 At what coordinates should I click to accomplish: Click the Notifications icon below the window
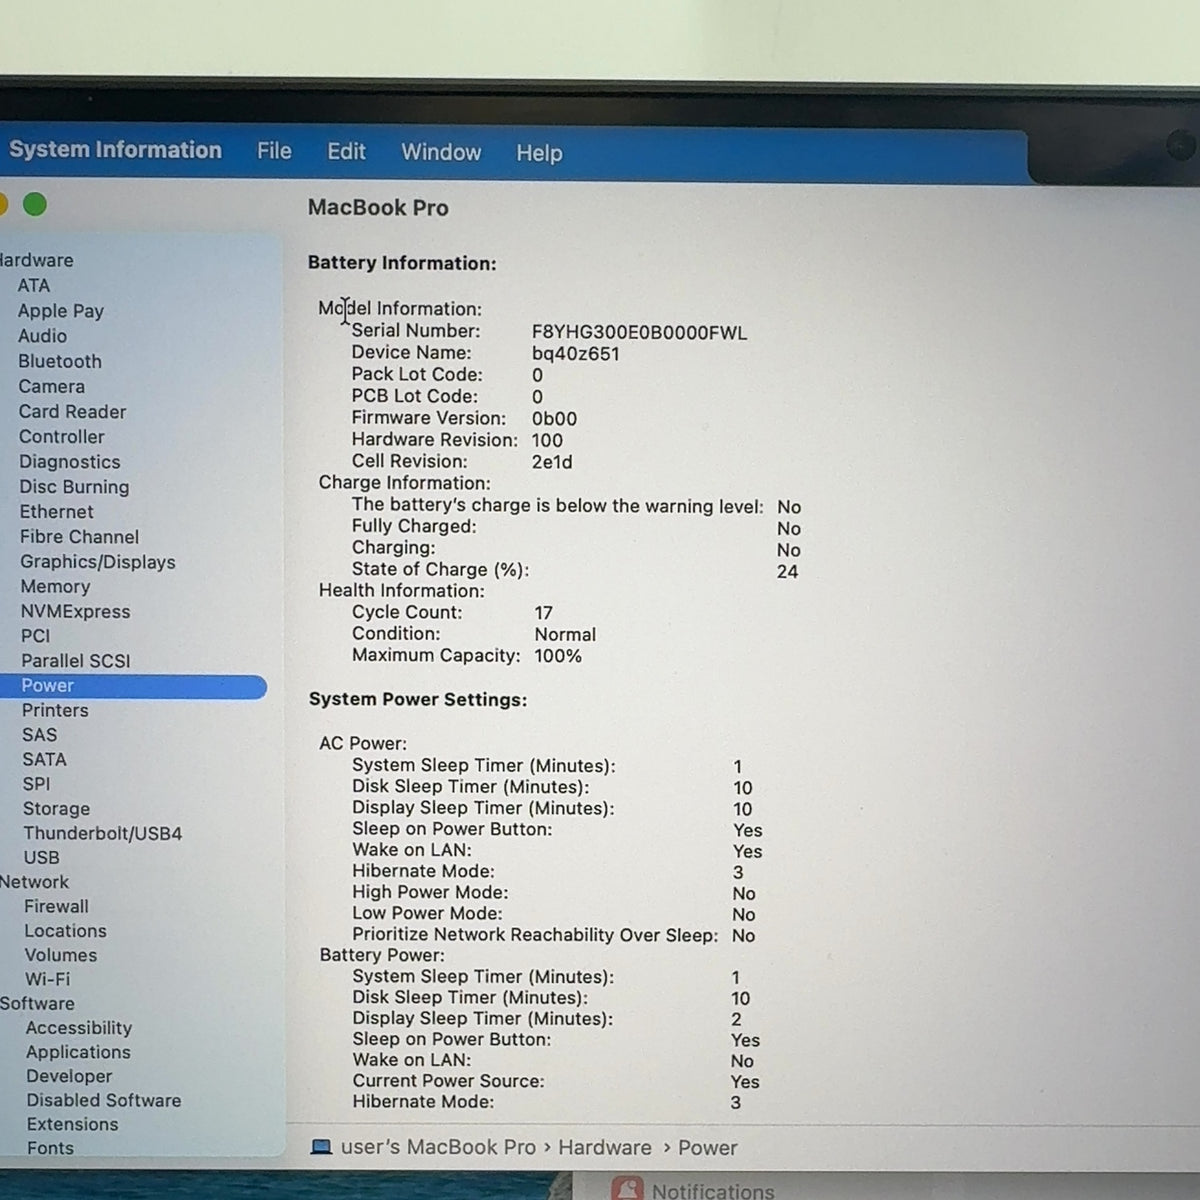pyautogui.click(x=628, y=1187)
